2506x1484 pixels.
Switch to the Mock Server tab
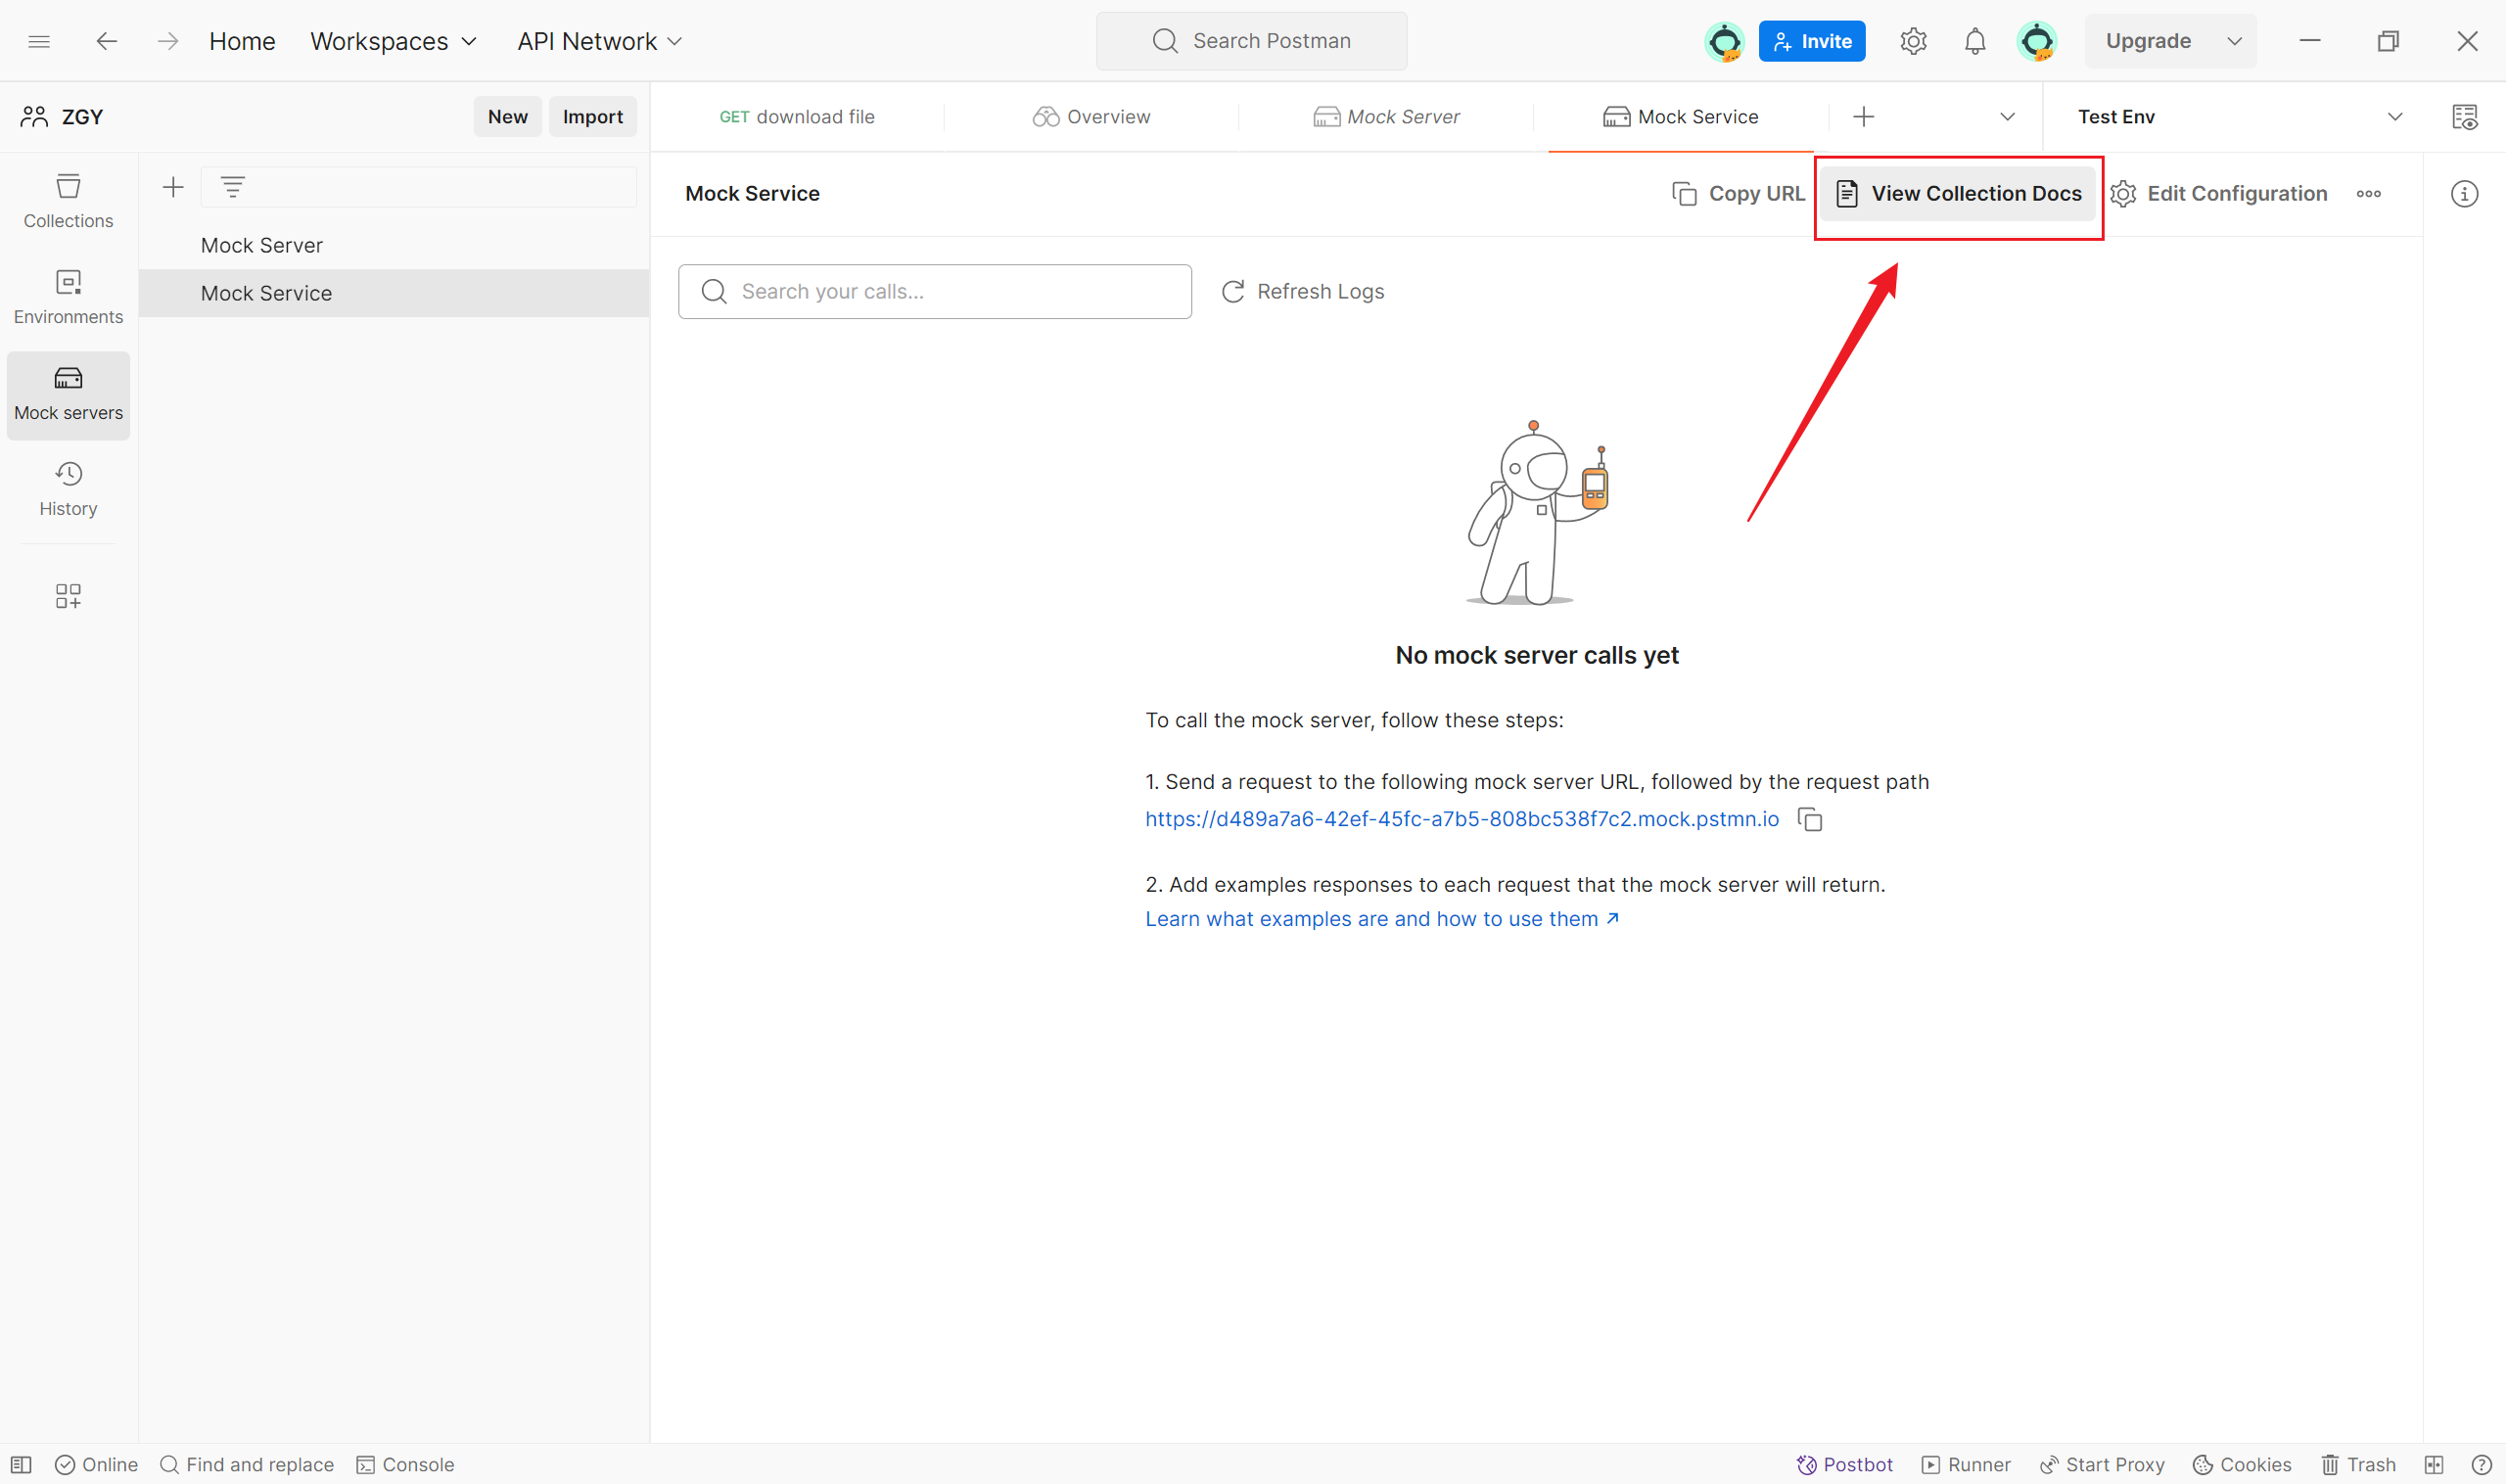click(1385, 117)
